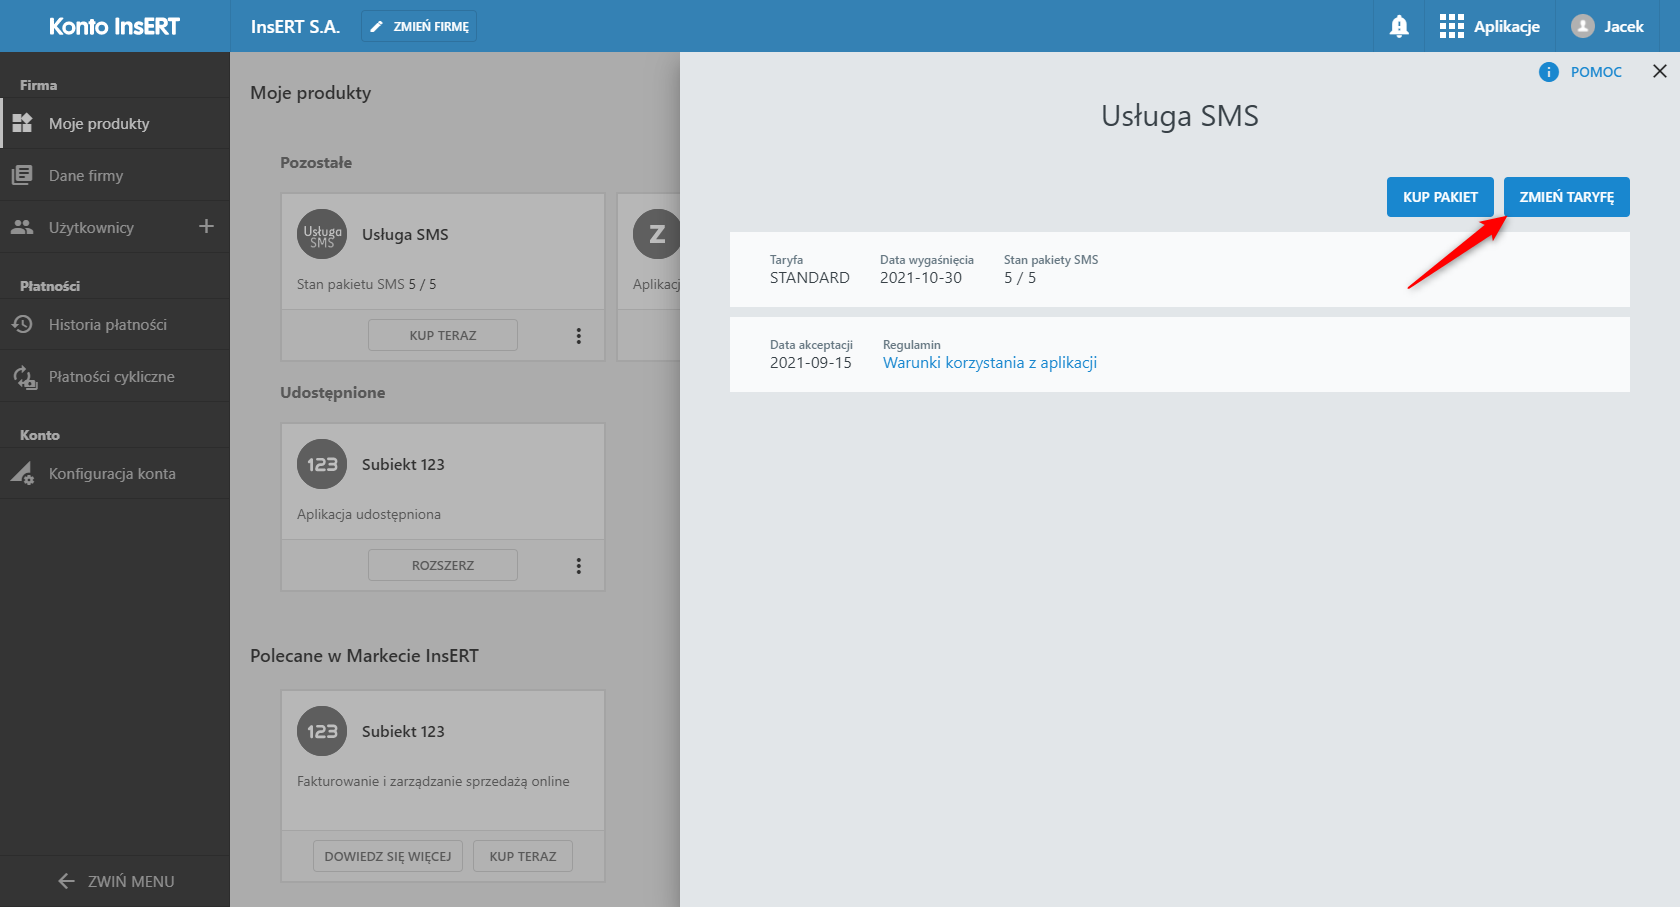Image resolution: width=1680 pixels, height=907 pixels.
Task: Select Historia płatności menu item
Action: pos(115,324)
